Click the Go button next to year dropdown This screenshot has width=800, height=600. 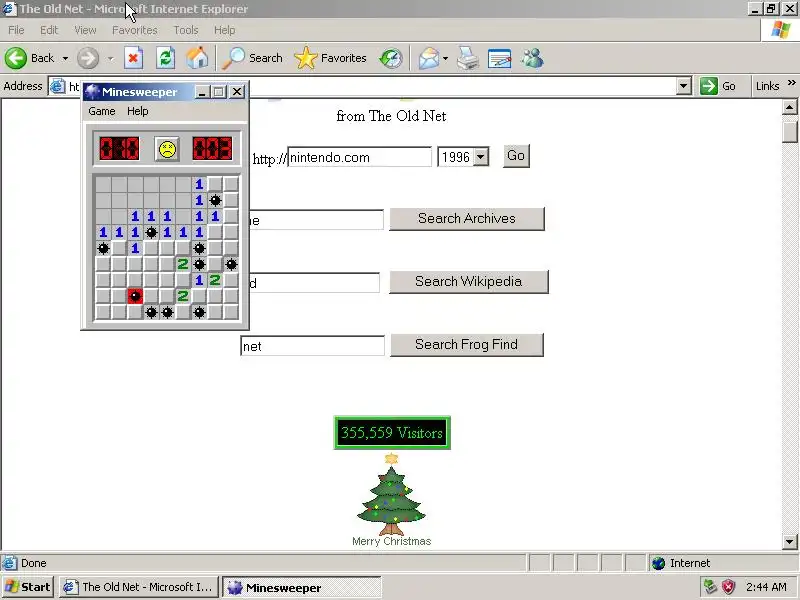tap(516, 156)
